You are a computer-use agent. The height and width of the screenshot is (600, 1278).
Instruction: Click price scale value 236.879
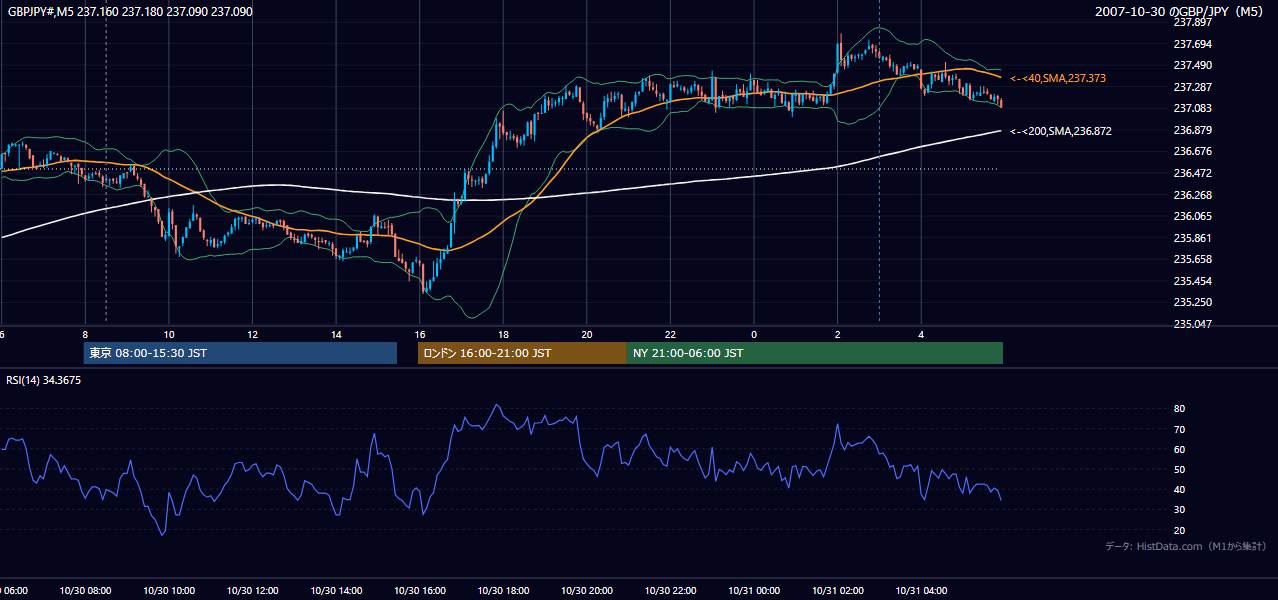tap(1191, 130)
